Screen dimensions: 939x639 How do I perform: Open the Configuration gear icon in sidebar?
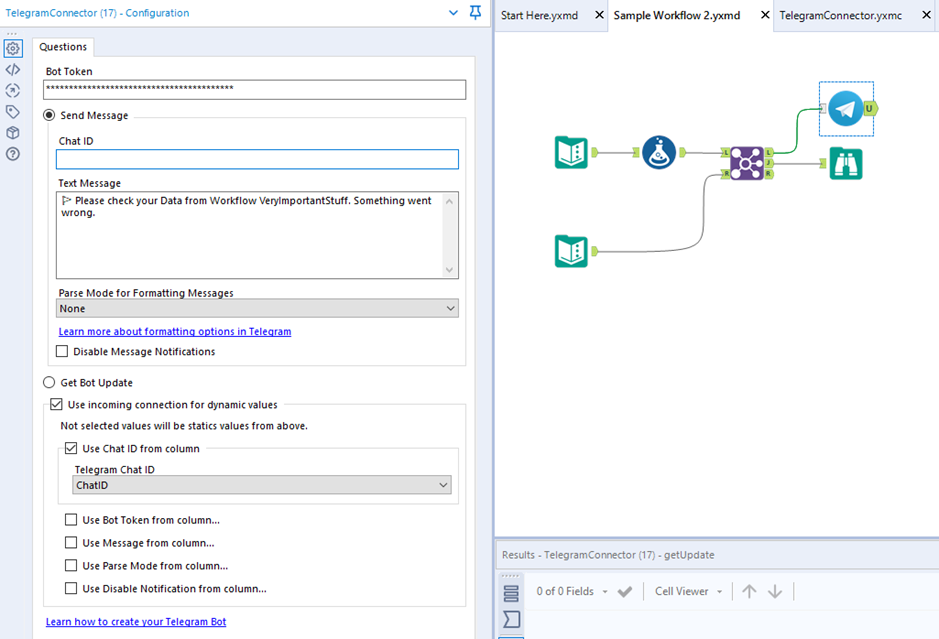tap(13, 49)
